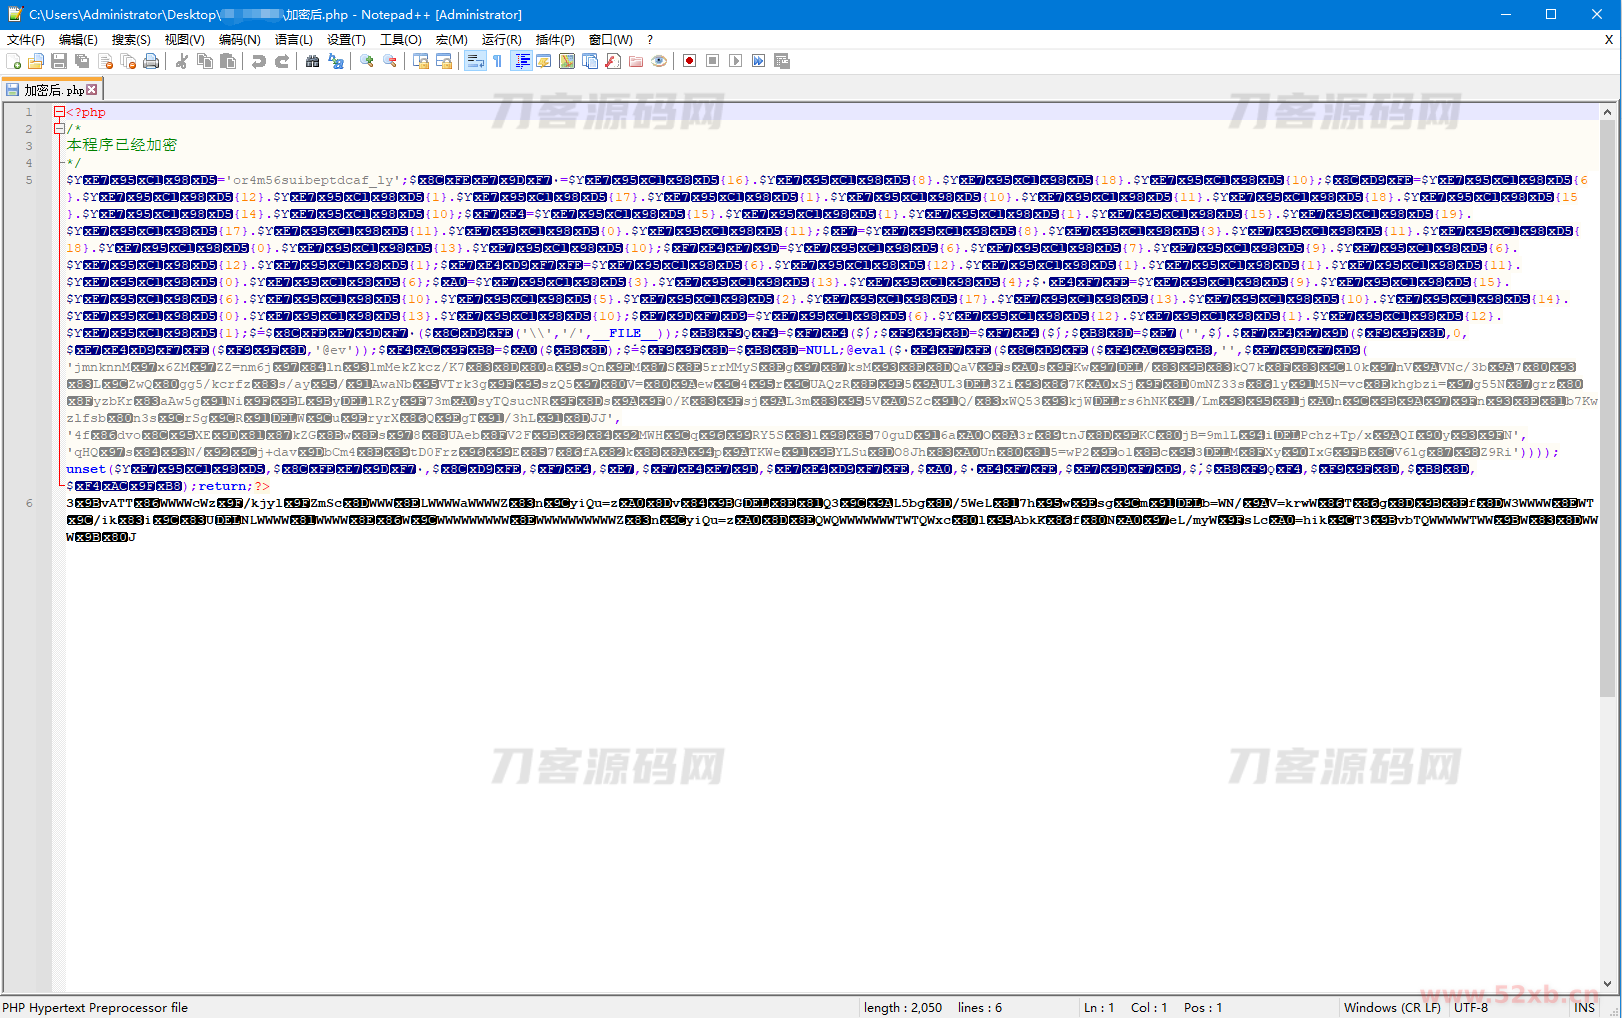
Task: Collapse the php block fold marker on line 1
Action: click(59, 112)
